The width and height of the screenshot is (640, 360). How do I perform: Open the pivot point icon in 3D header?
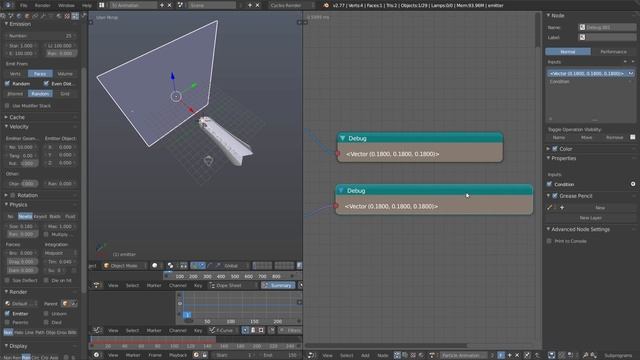pos(170,266)
